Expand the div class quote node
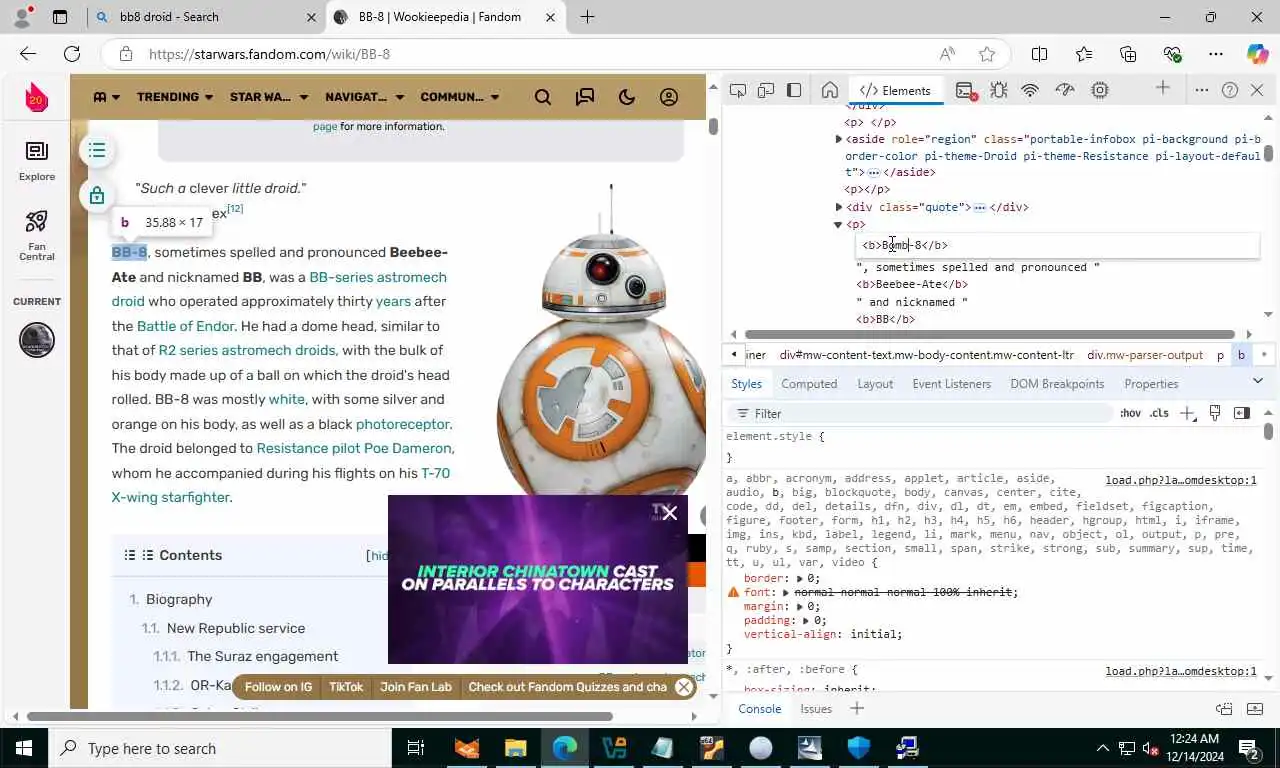Viewport: 1280px width, 768px height. click(x=839, y=207)
